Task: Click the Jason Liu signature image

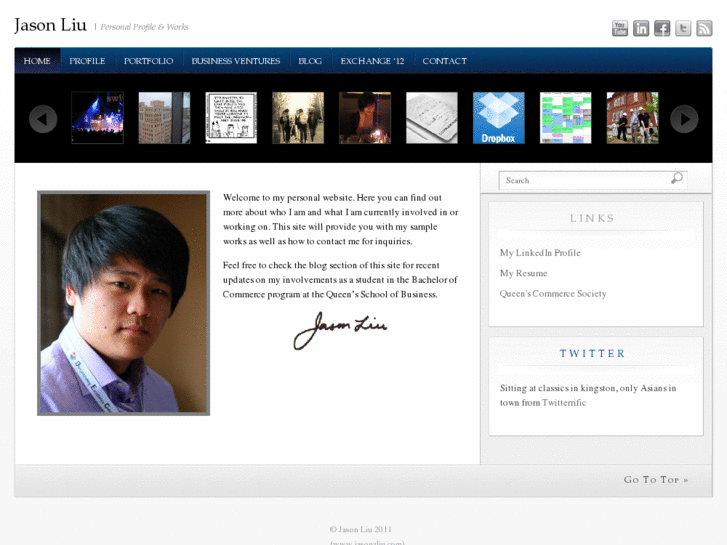Action: coord(340,330)
